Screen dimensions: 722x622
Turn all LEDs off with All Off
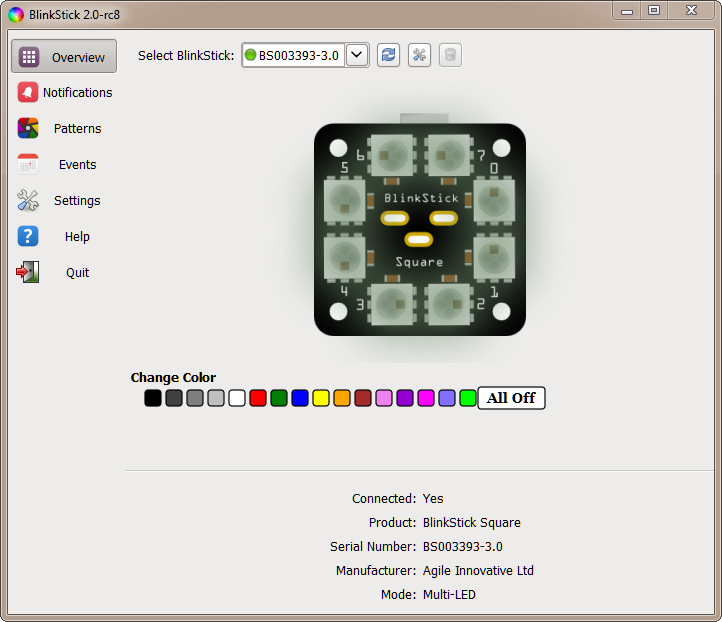(x=512, y=398)
